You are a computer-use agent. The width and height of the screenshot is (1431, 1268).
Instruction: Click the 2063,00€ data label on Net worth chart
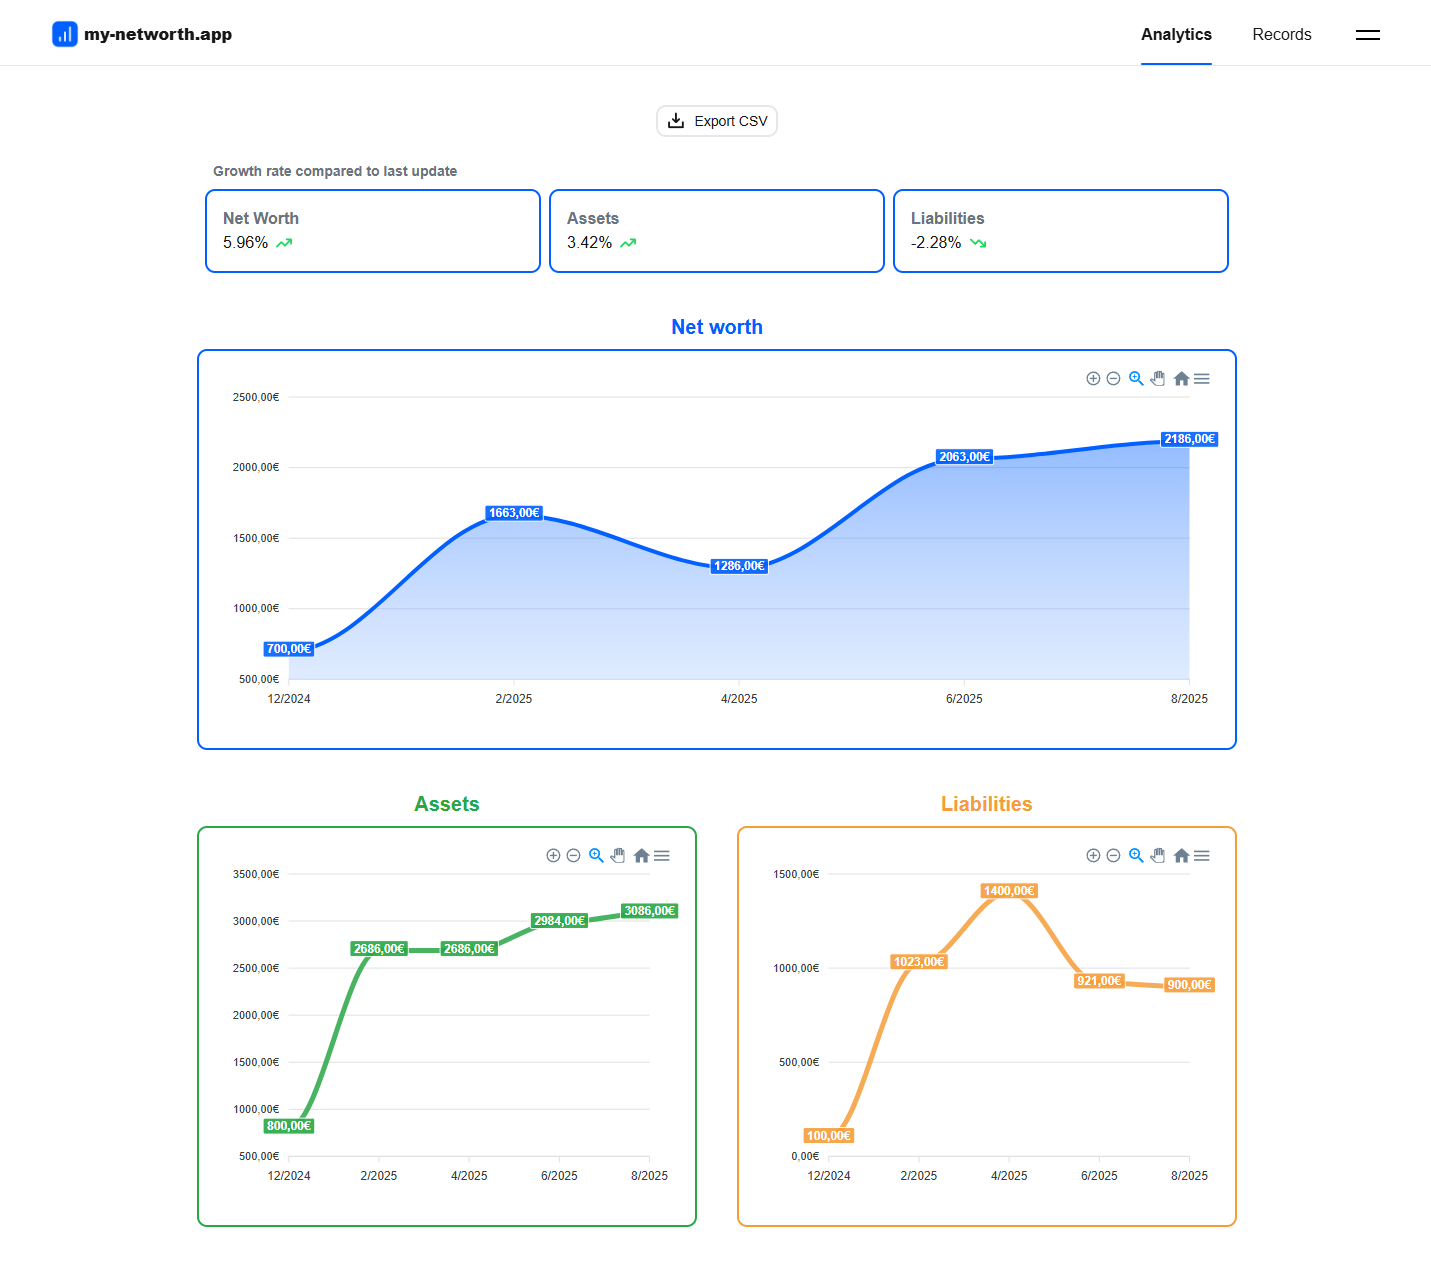[x=964, y=457]
